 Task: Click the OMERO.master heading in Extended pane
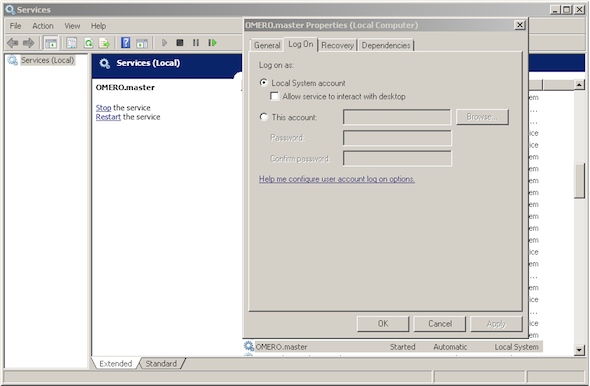click(125, 87)
